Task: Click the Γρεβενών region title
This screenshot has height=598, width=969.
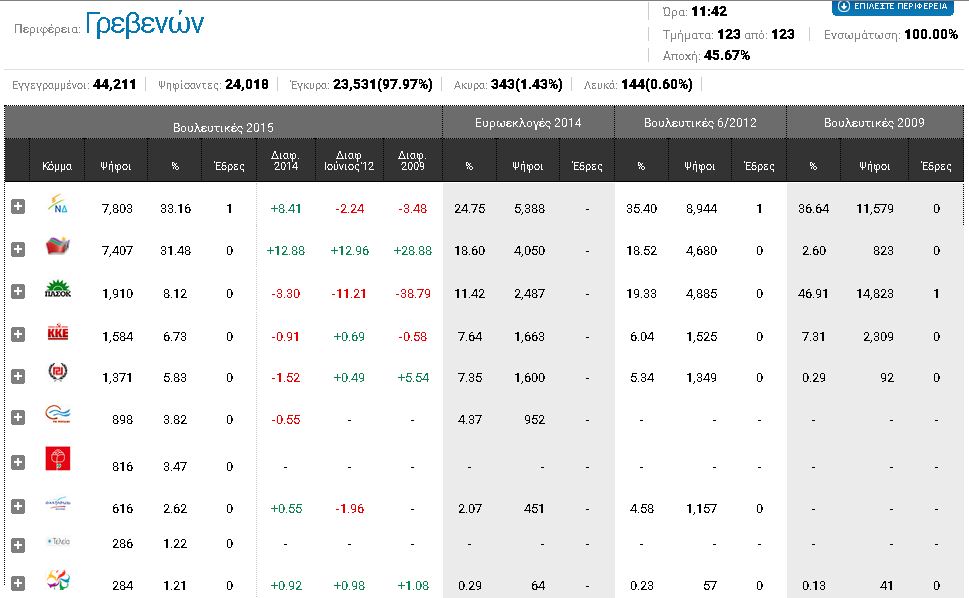Action: point(145,26)
